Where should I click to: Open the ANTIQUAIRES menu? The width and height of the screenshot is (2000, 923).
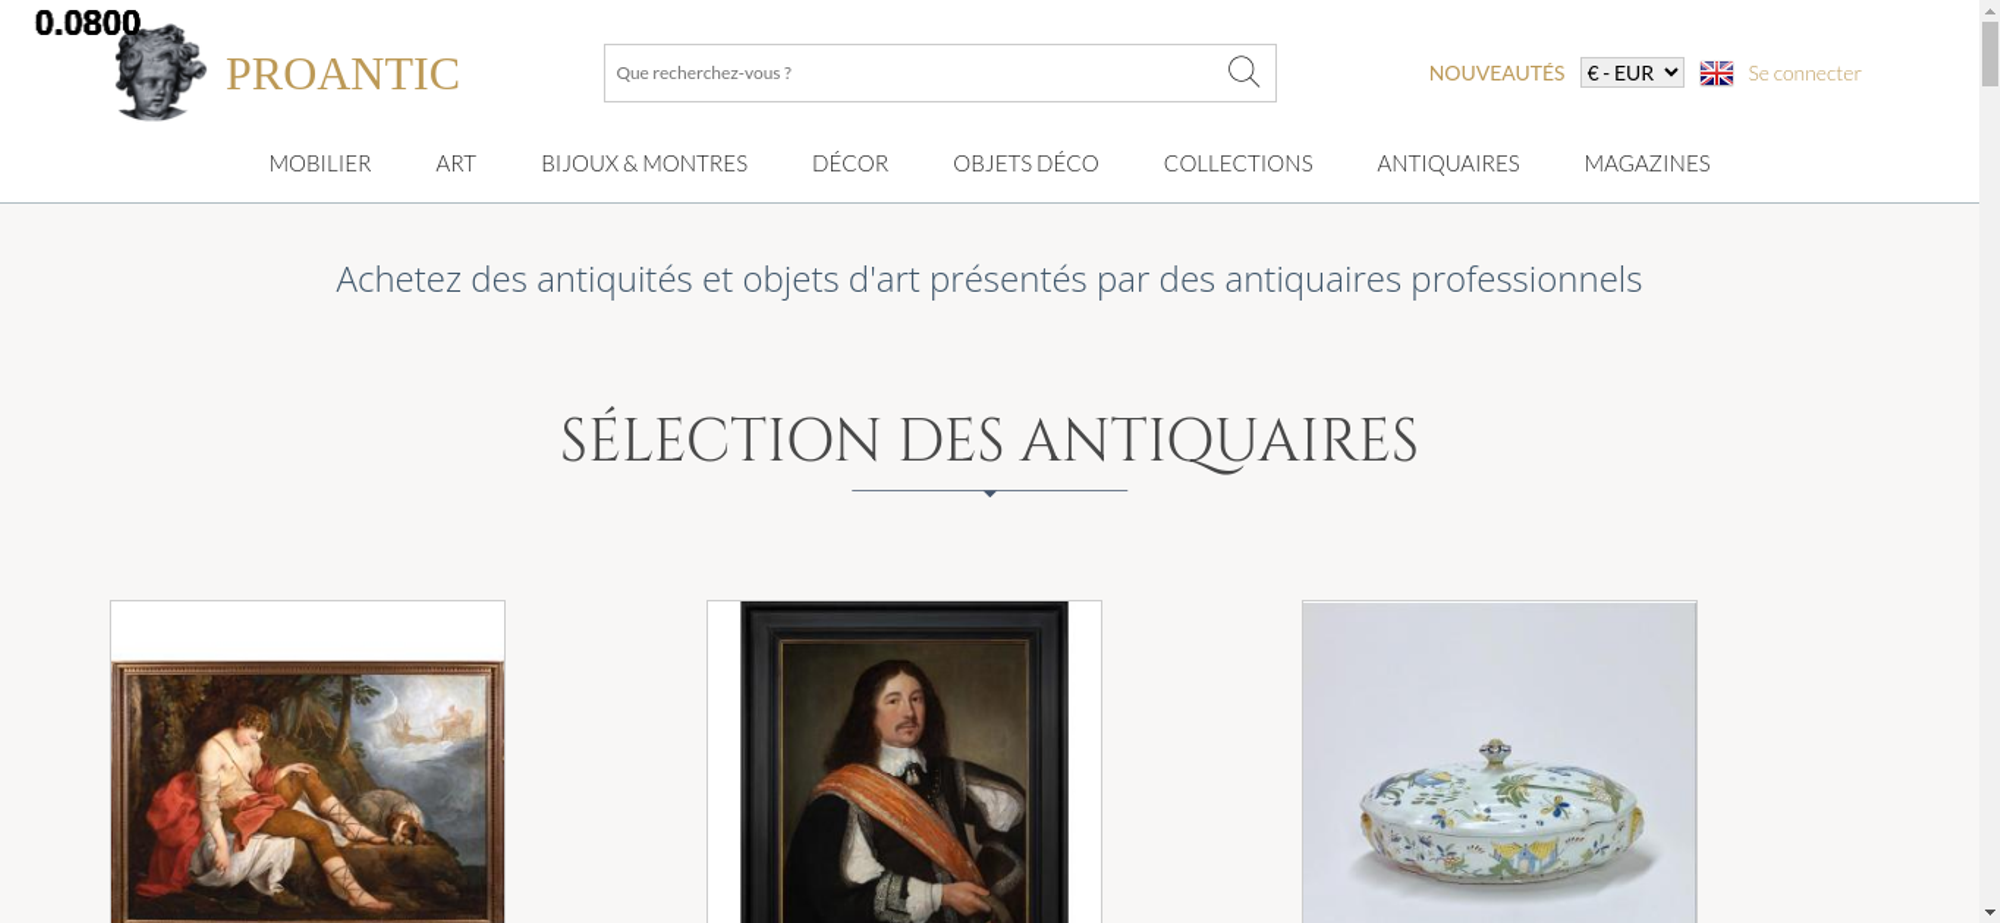(1448, 163)
